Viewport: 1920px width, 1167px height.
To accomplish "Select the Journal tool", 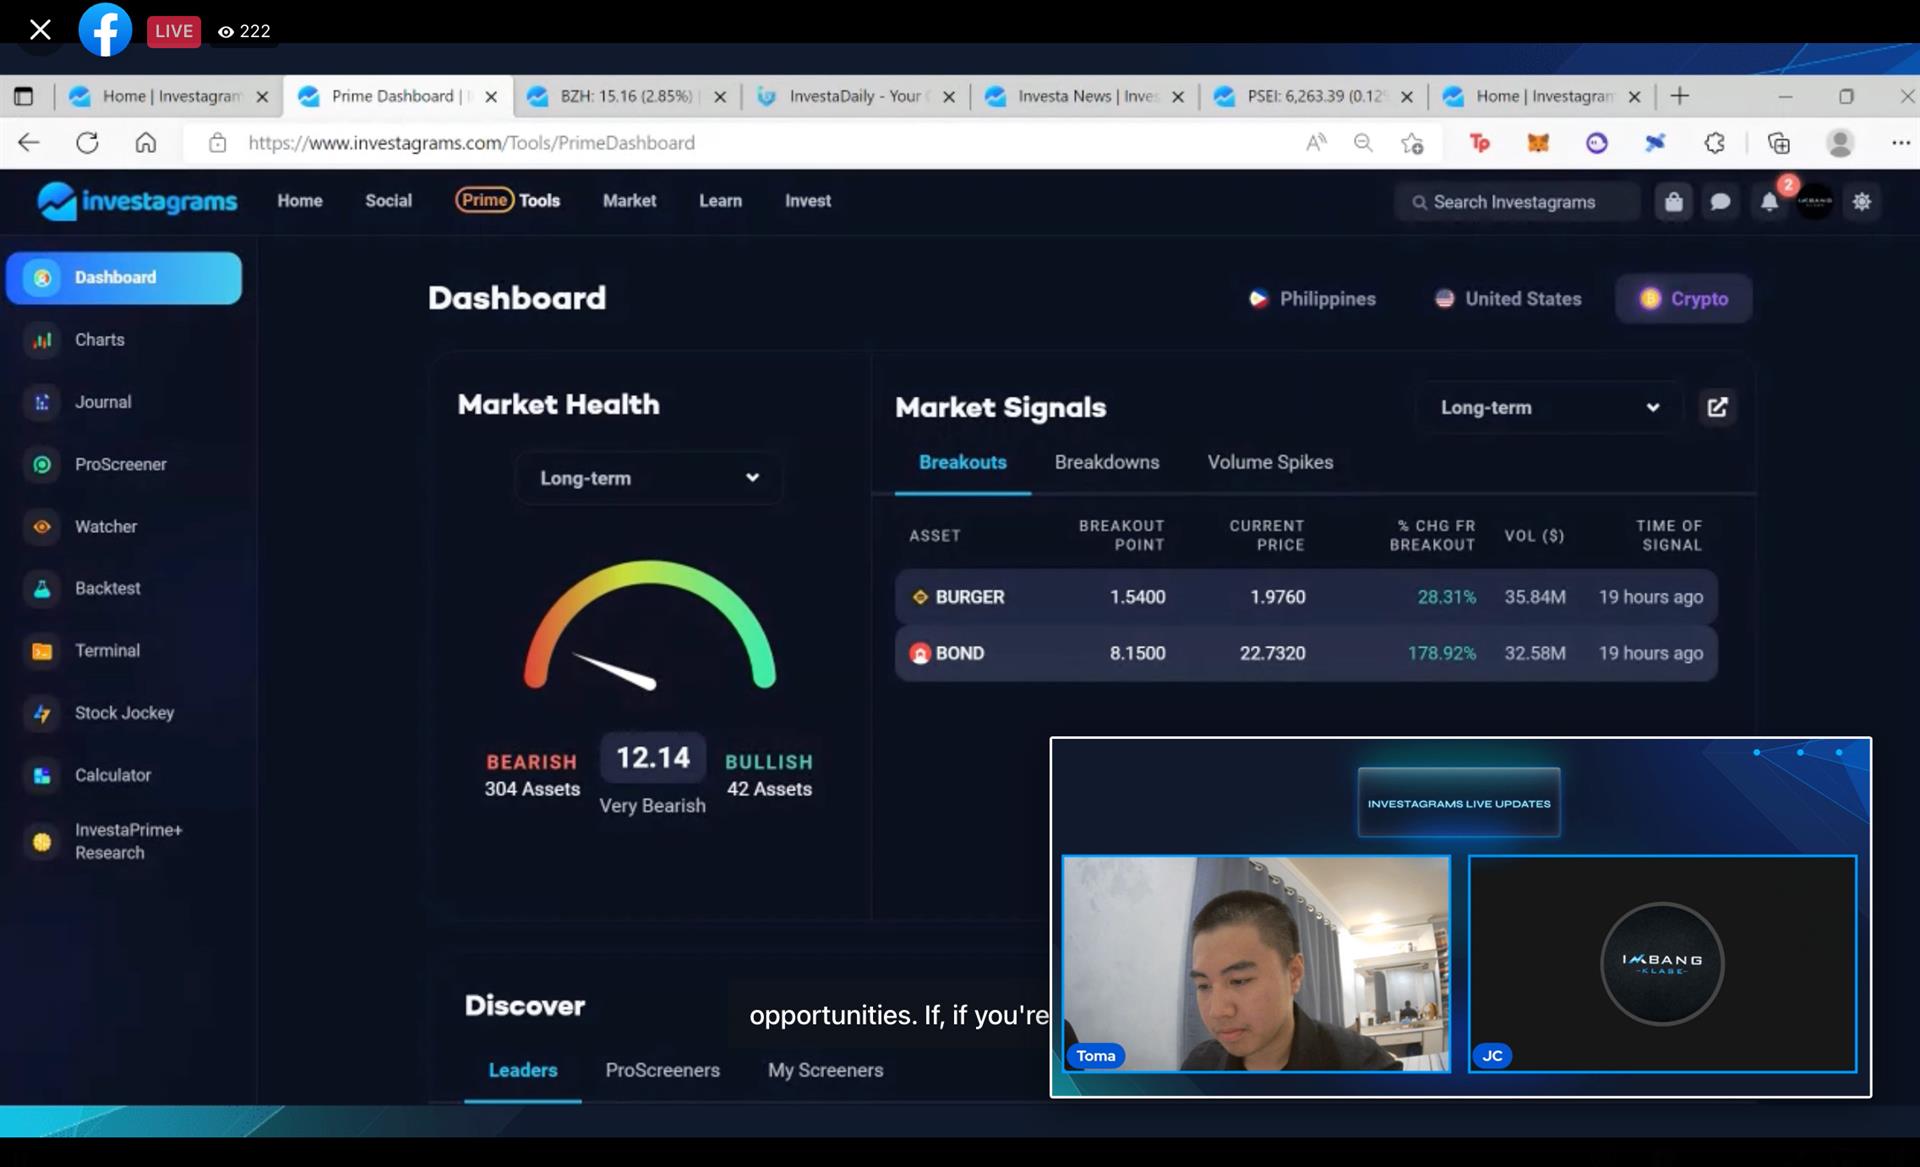I will pos(103,401).
